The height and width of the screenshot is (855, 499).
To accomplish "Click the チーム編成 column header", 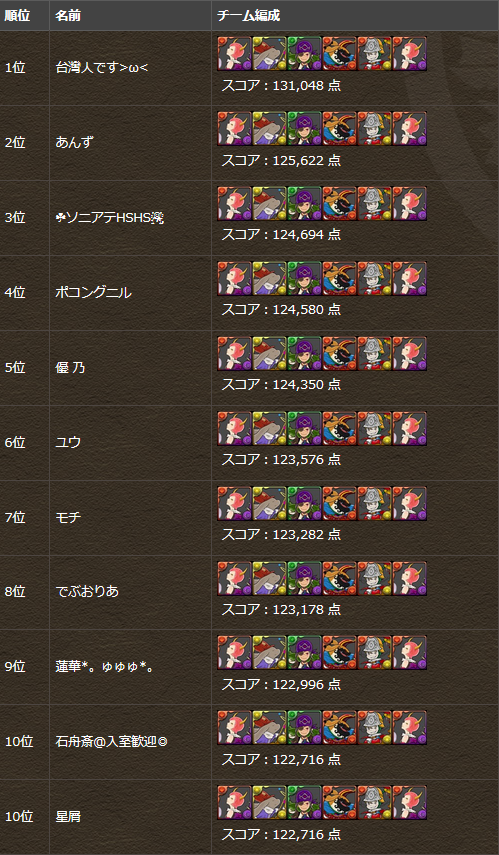I will (249, 15).
